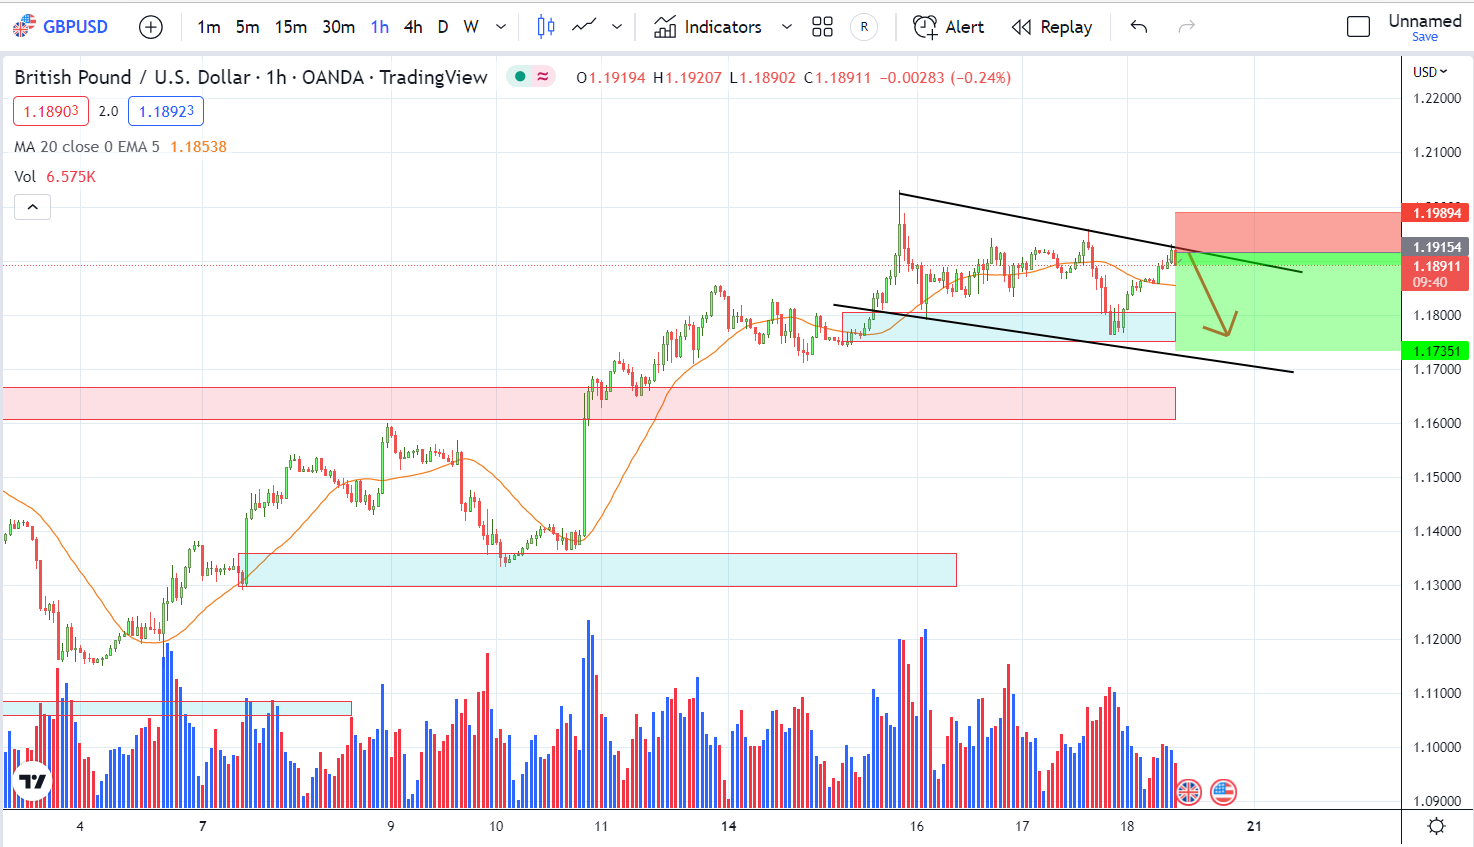
Task: Click the green target price label 1.17351
Action: [1437, 351]
